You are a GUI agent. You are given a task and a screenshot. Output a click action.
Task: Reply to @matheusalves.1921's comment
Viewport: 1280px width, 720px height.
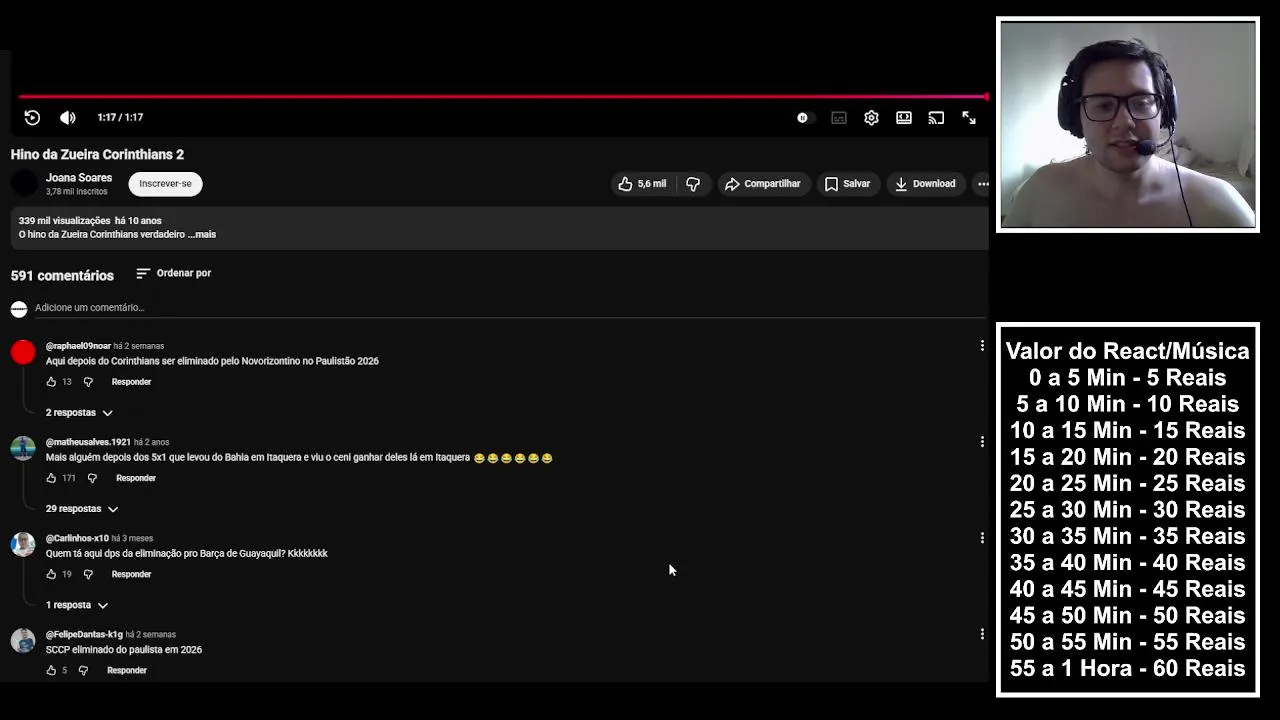coord(136,478)
